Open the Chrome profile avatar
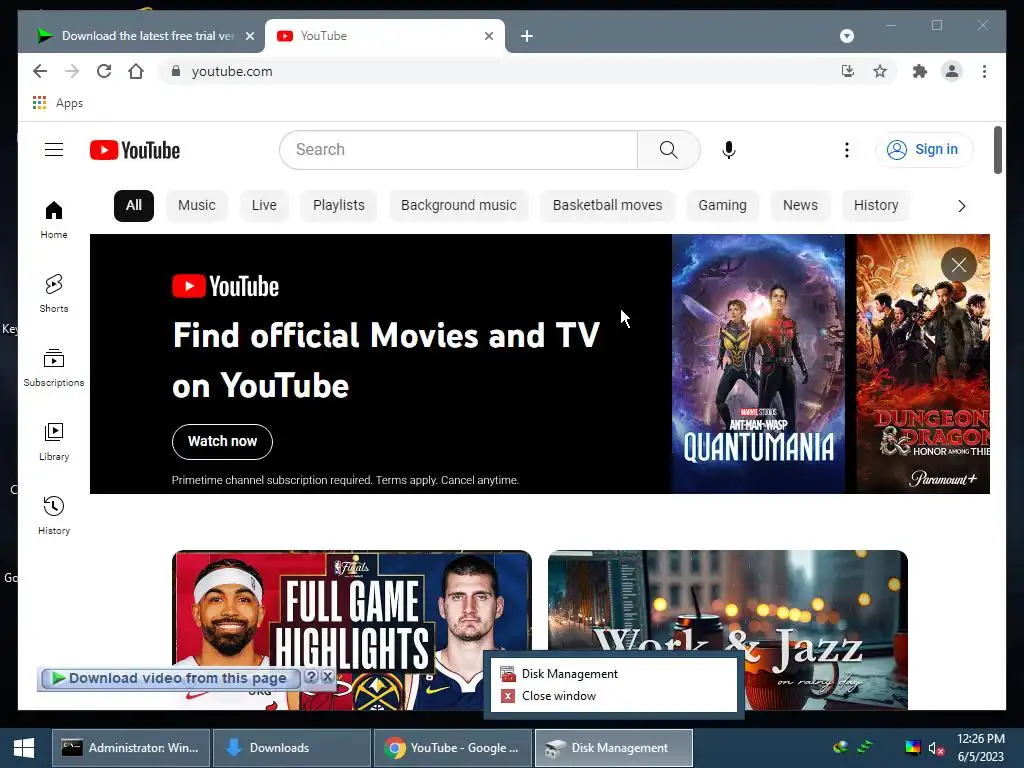The width and height of the screenshot is (1024, 768). (952, 71)
